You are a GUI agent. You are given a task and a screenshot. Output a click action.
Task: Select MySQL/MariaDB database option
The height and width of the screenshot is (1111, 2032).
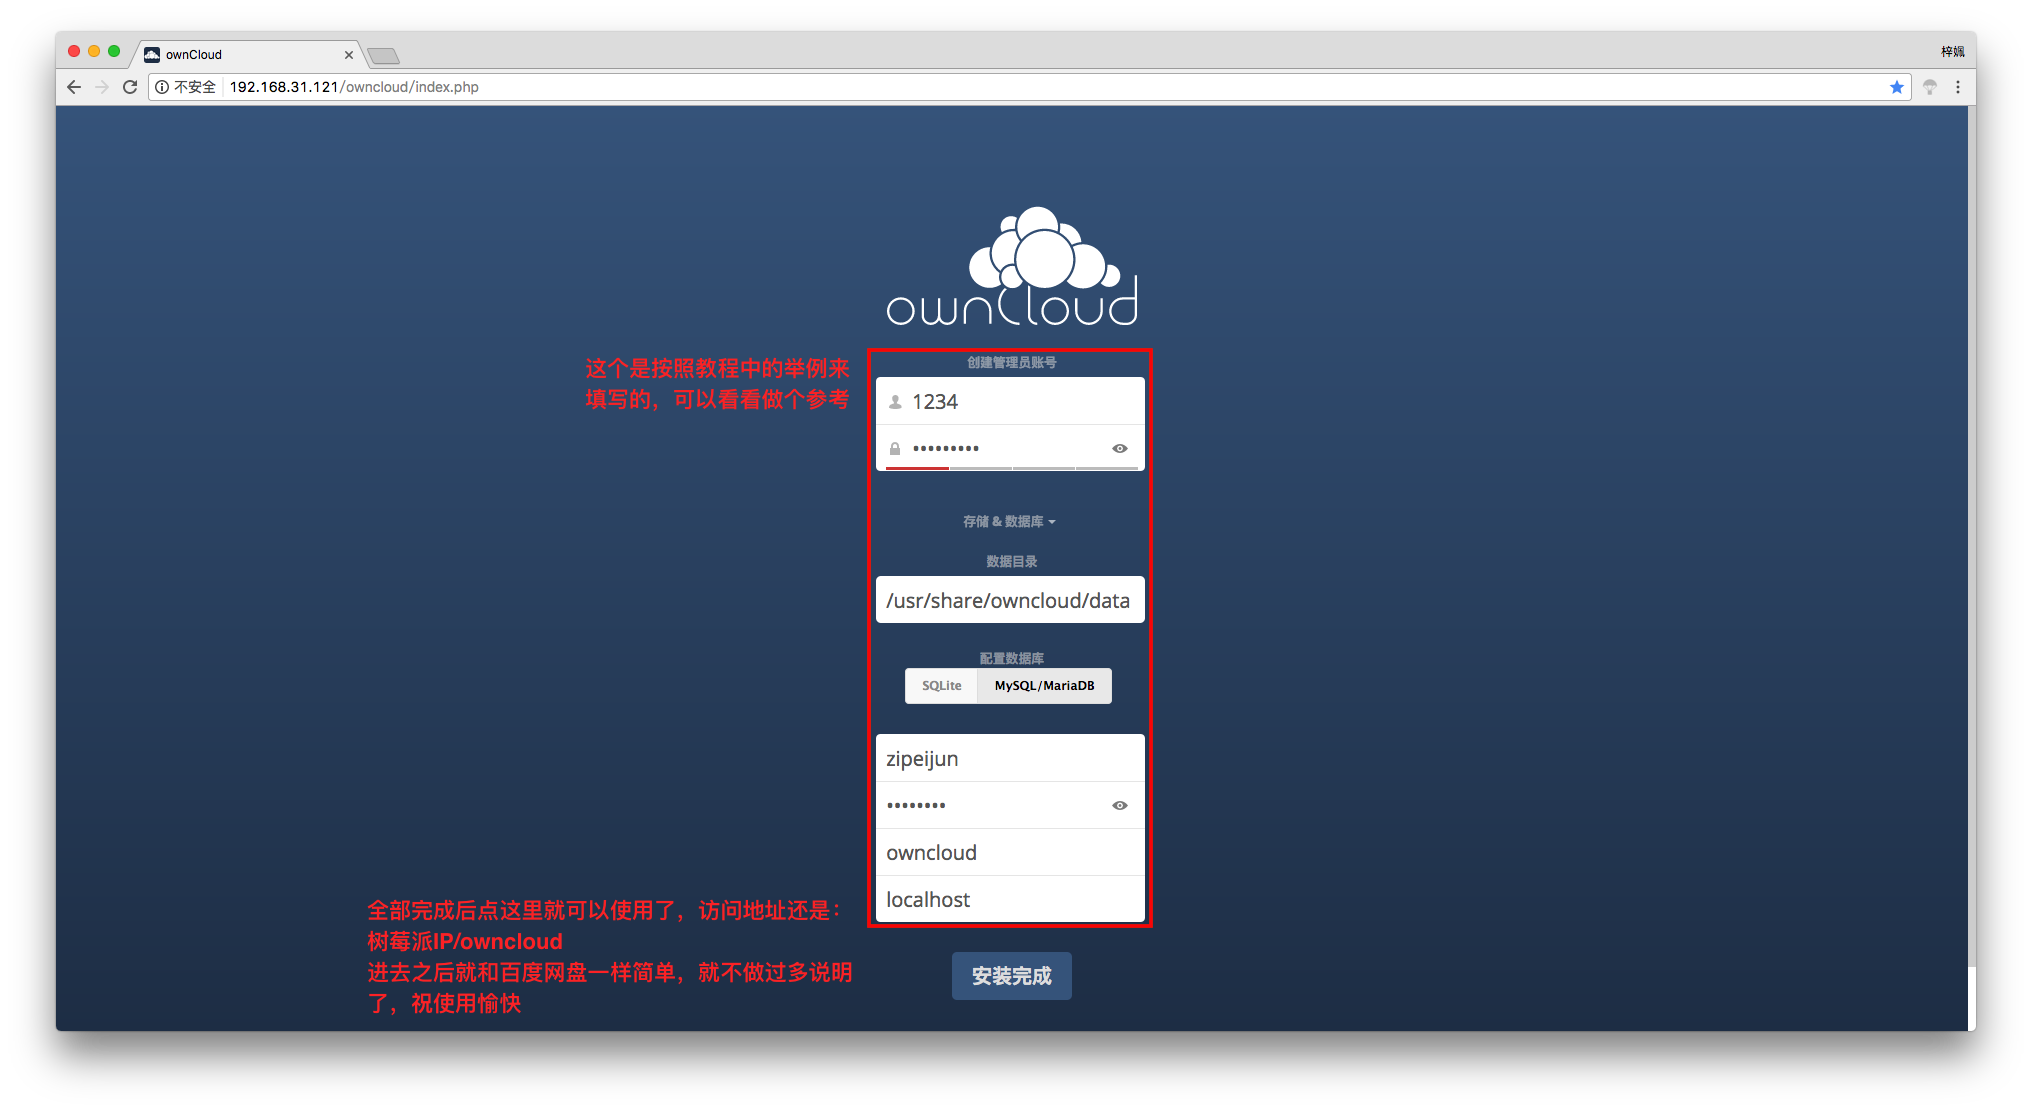1044,686
